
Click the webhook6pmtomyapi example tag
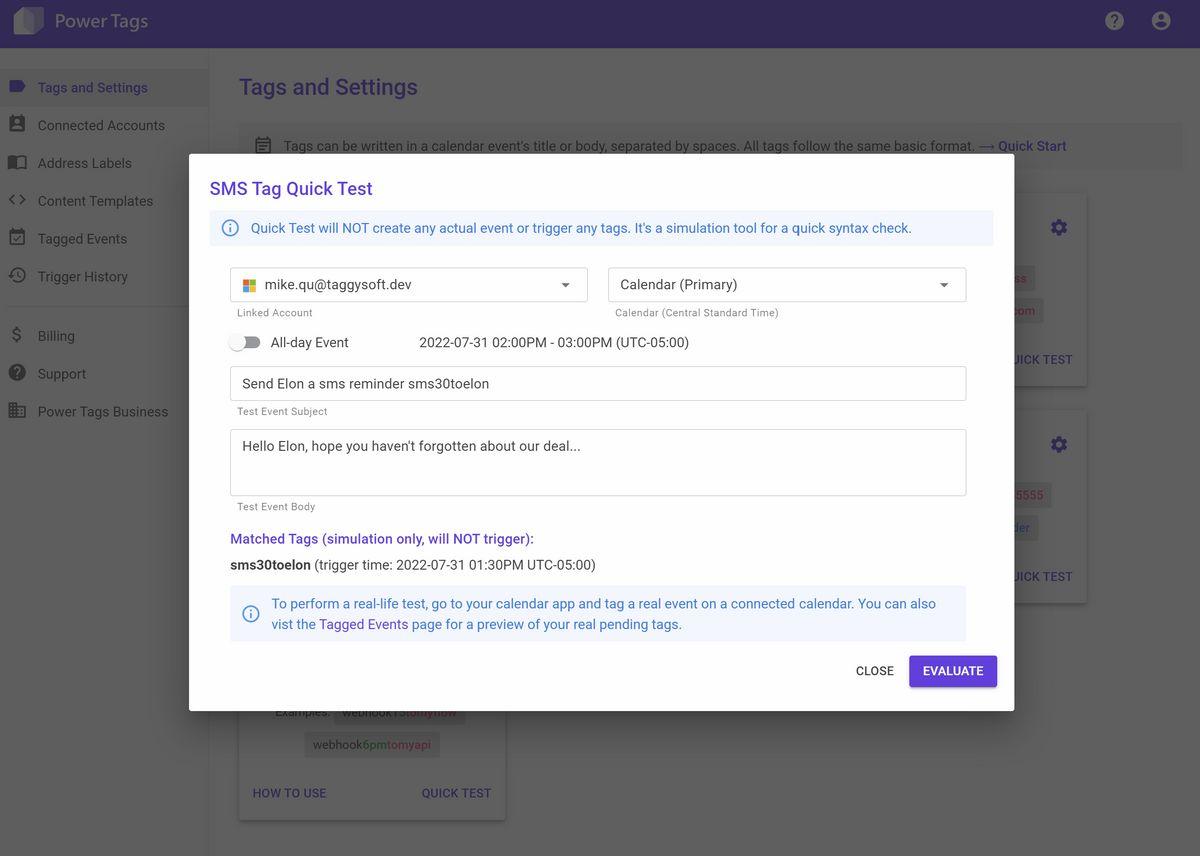pyautogui.click(x=372, y=745)
